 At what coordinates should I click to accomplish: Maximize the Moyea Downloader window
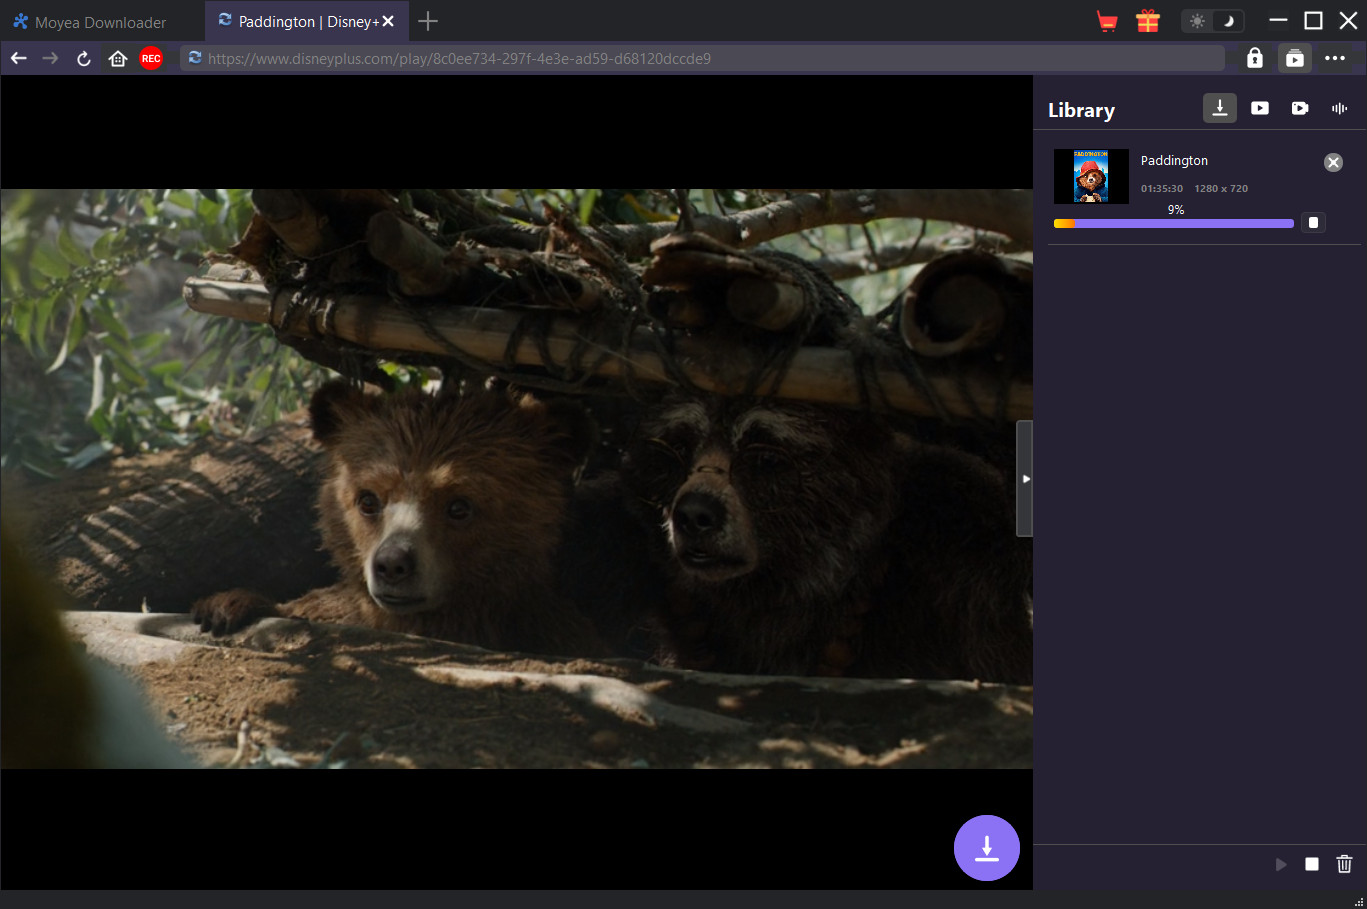(x=1314, y=21)
